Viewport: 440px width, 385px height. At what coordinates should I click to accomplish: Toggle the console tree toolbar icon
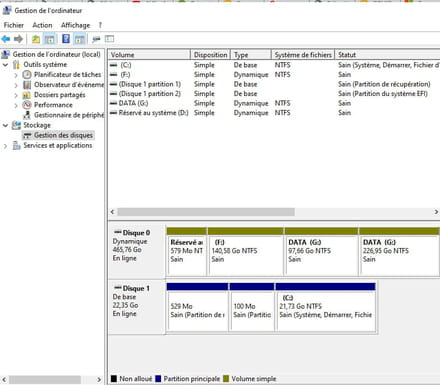tap(50, 39)
